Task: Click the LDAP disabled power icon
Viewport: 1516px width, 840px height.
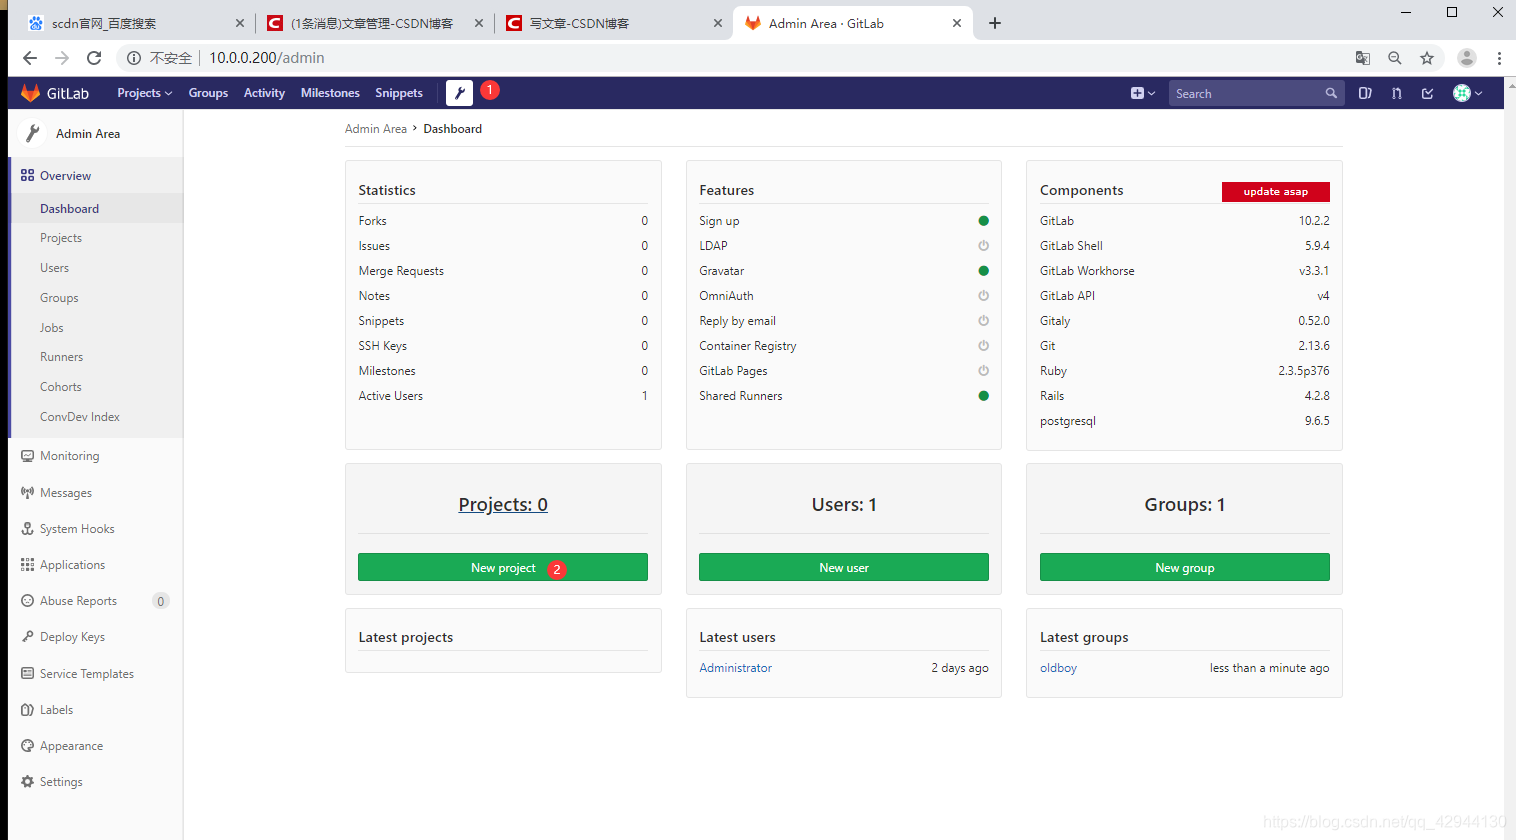Action: click(x=983, y=246)
